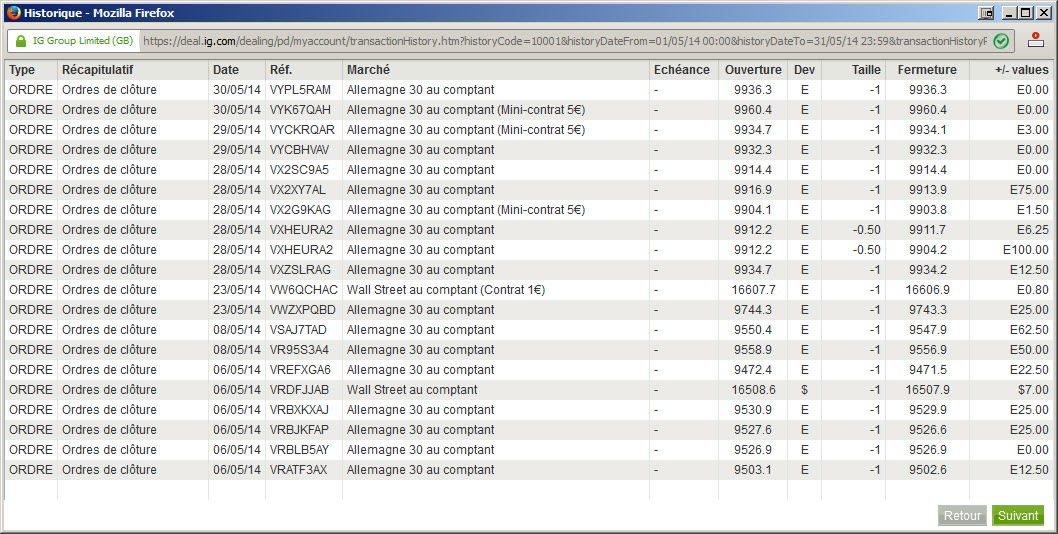Click the Ouverture column header

[x=753, y=70]
